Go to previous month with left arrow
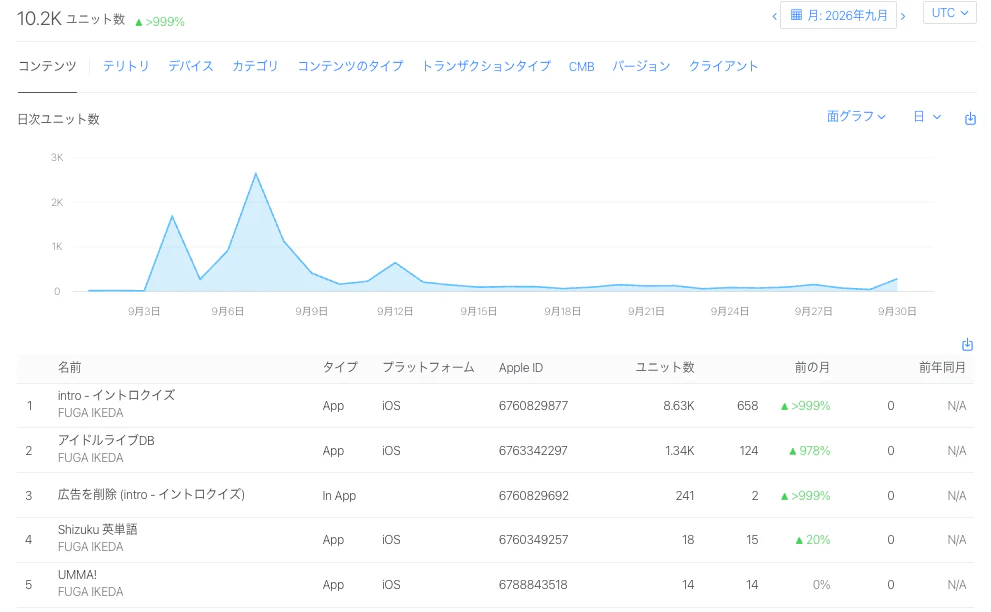 pos(774,16)
